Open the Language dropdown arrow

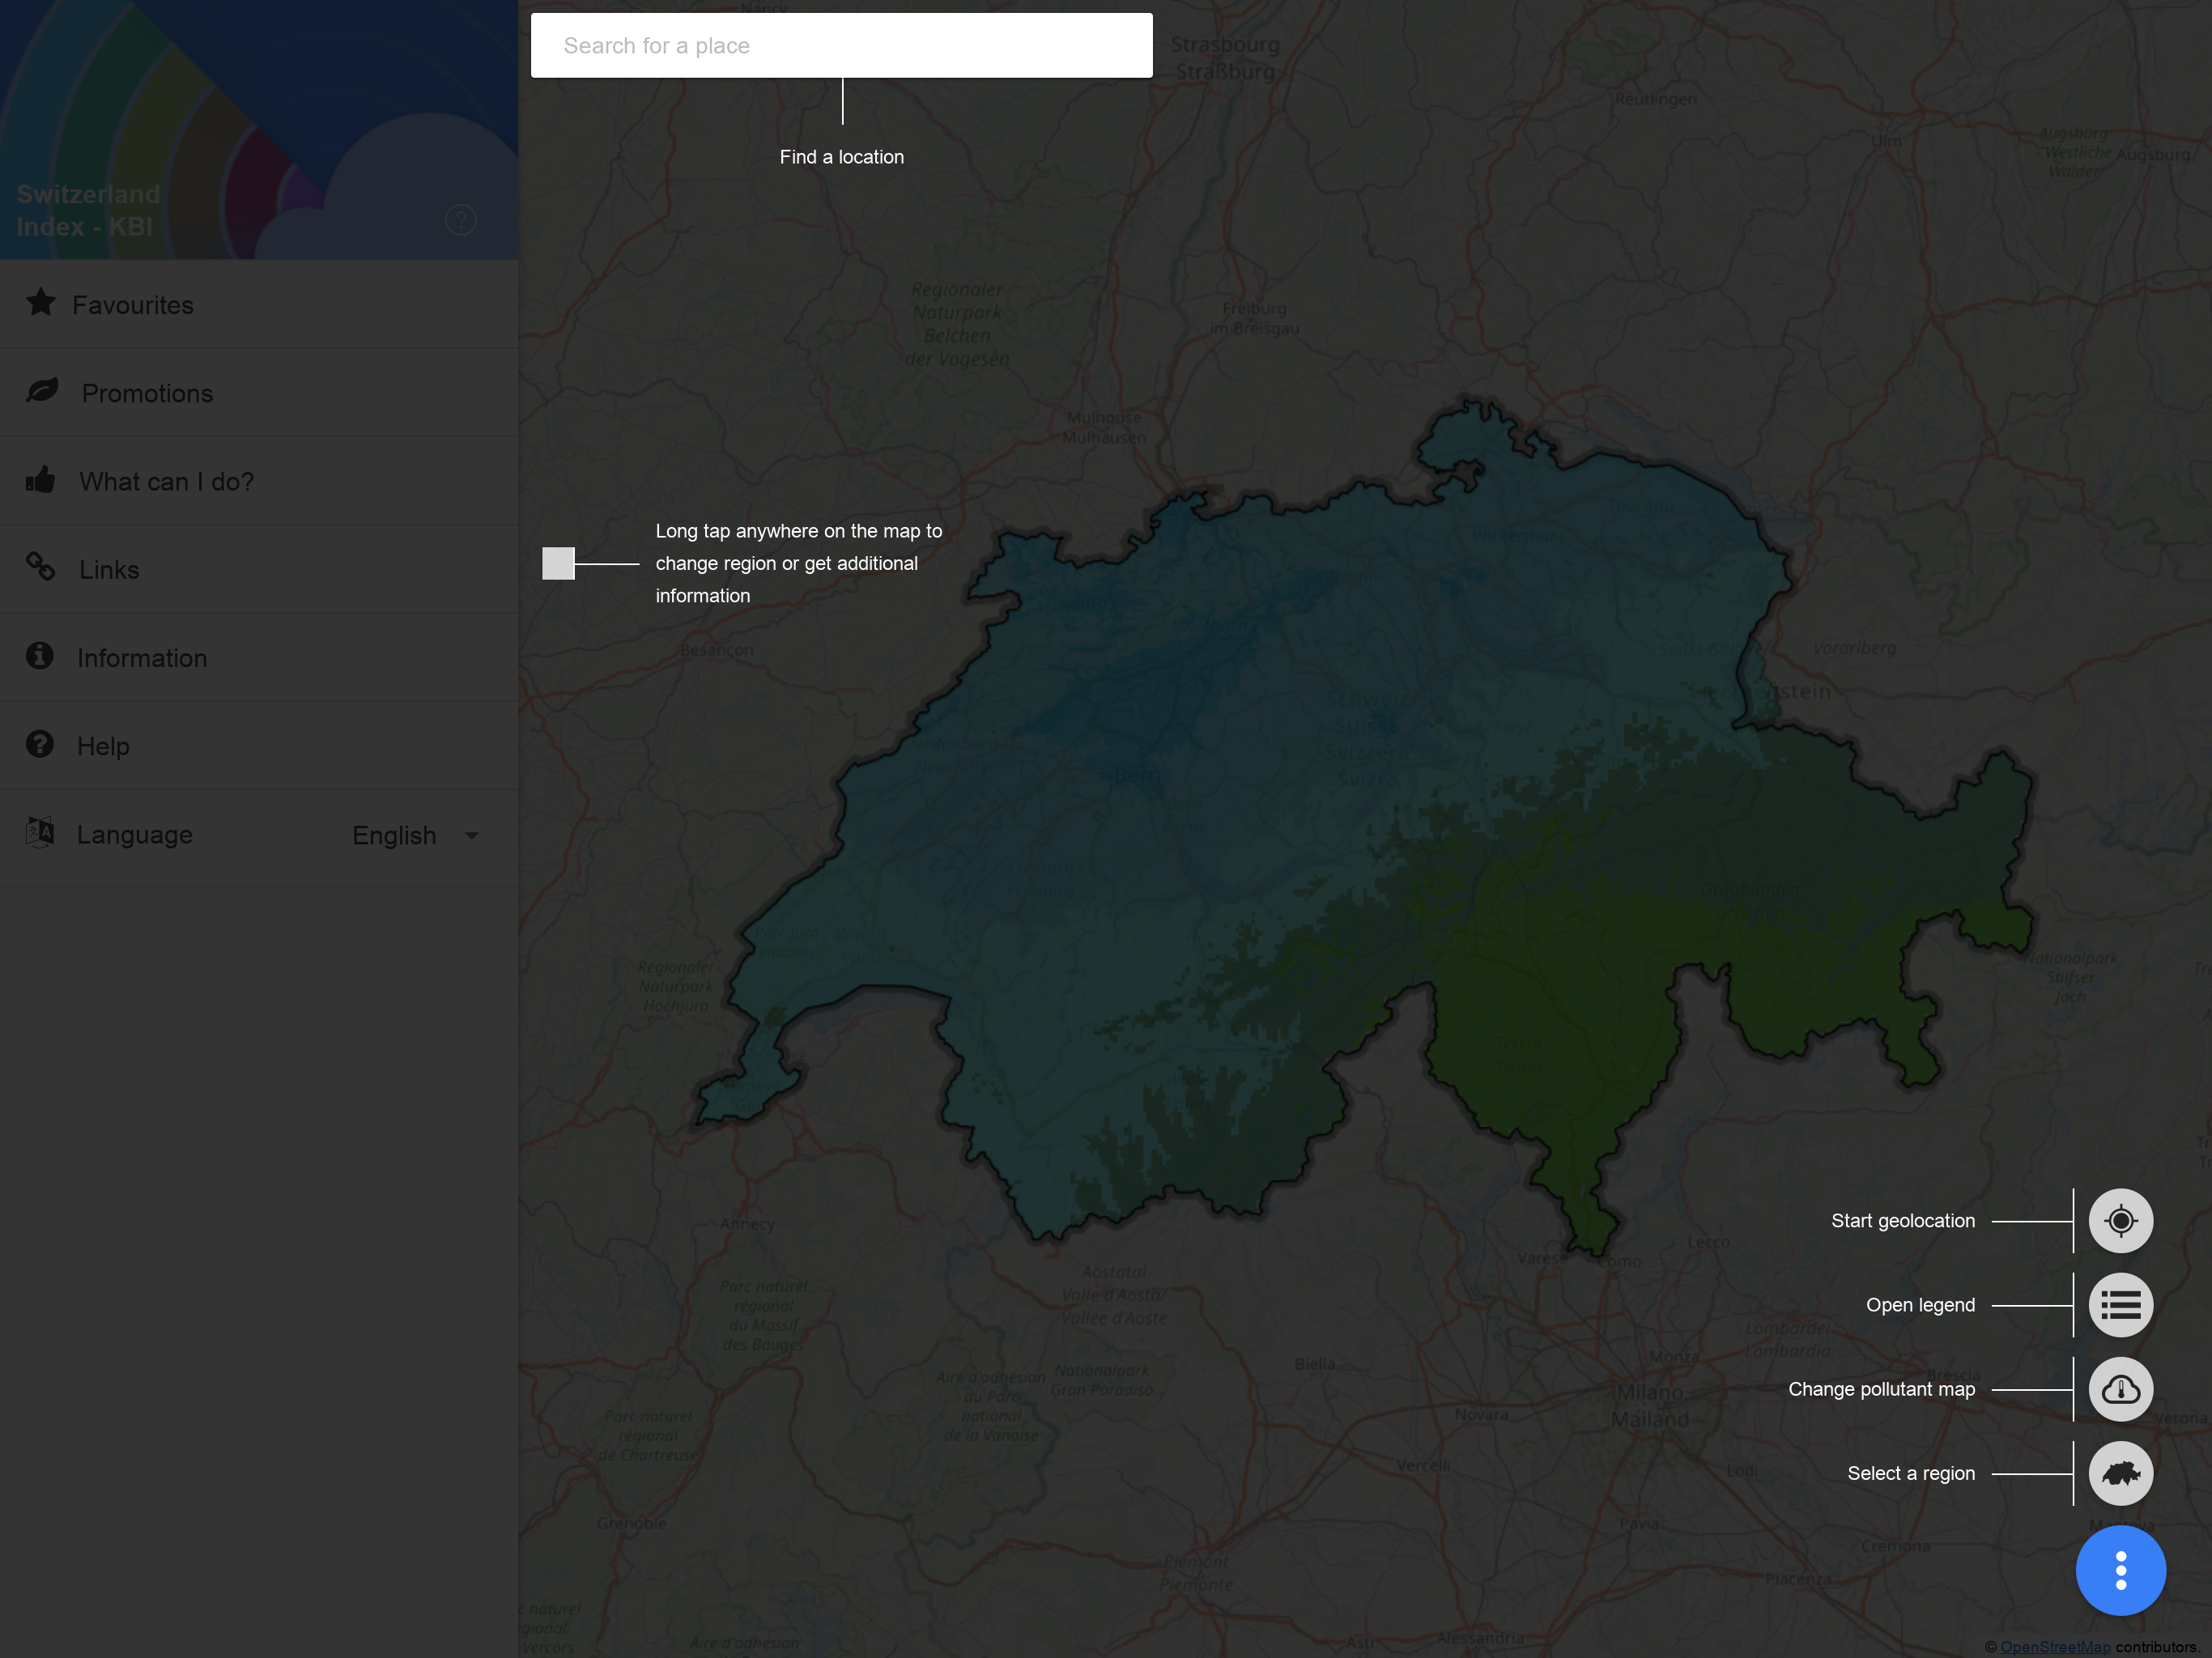point(472,835)
